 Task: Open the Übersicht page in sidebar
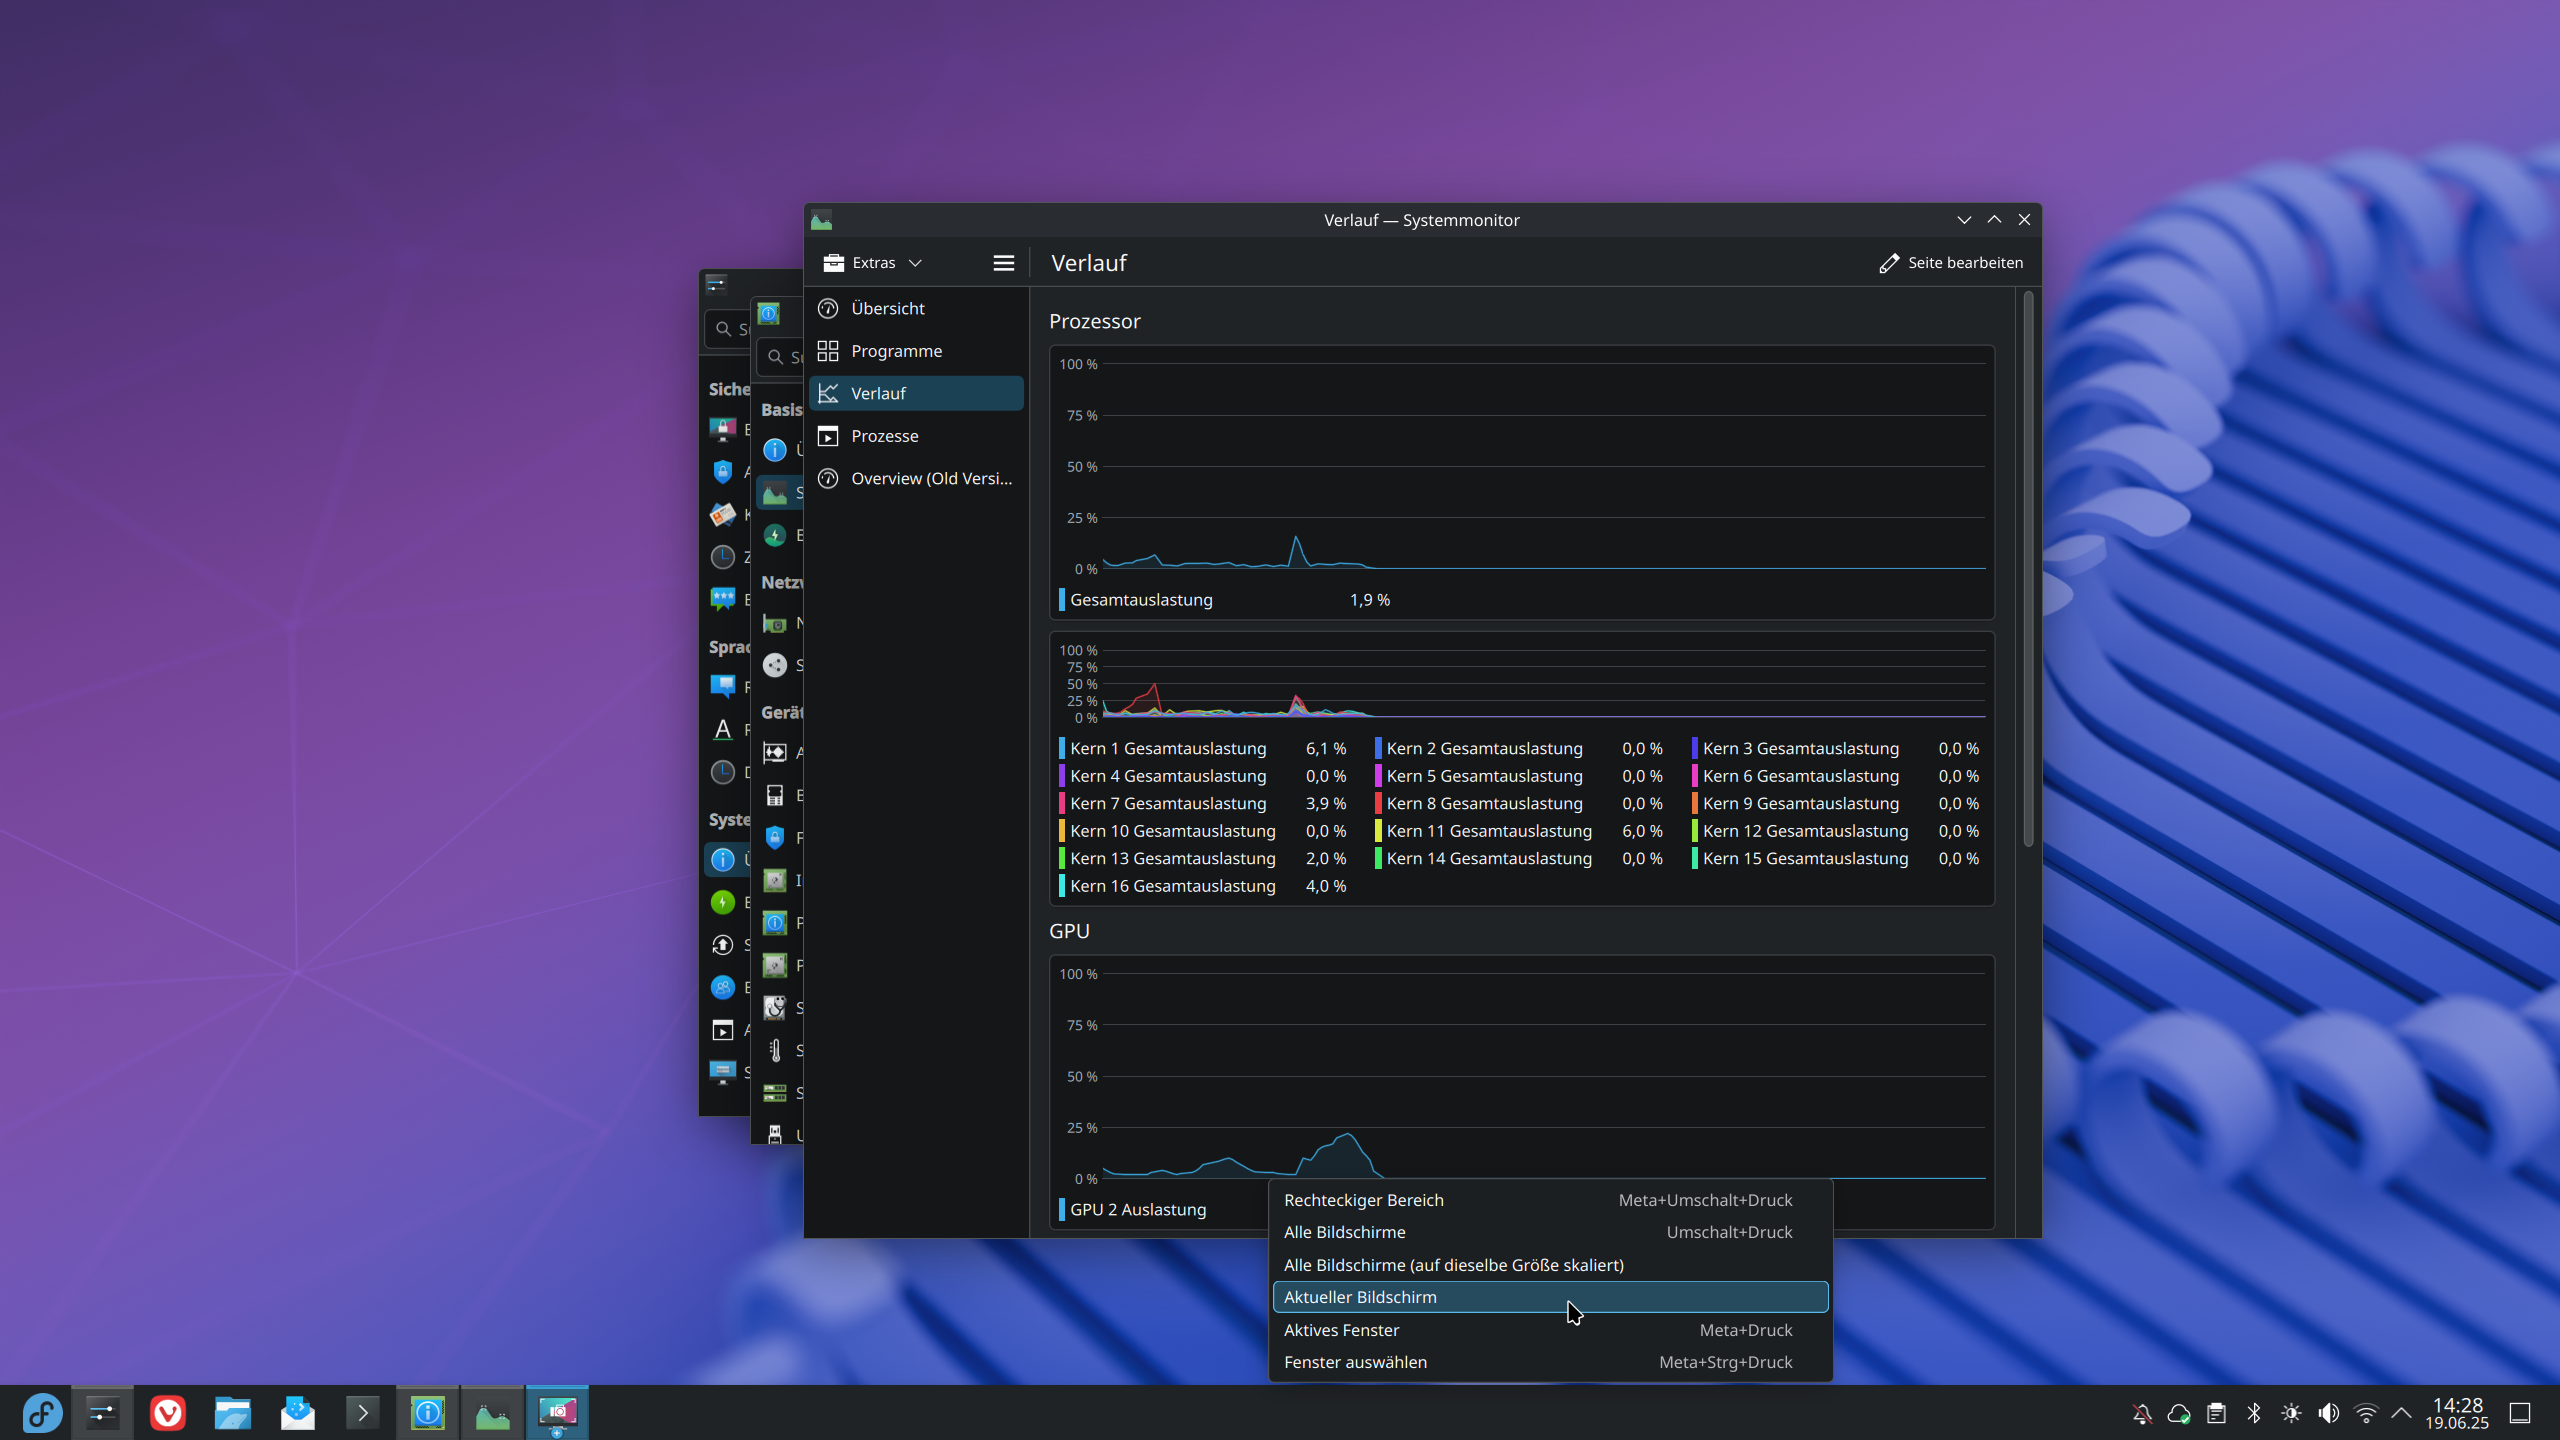(x=887, y=308)
